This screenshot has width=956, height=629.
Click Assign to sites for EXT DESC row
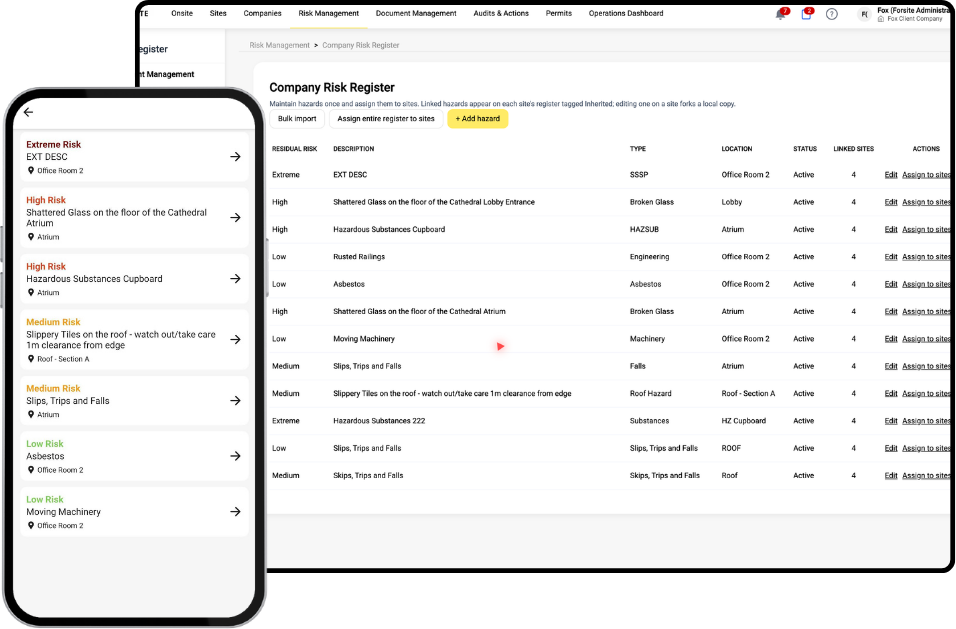(x=926, y=175)
